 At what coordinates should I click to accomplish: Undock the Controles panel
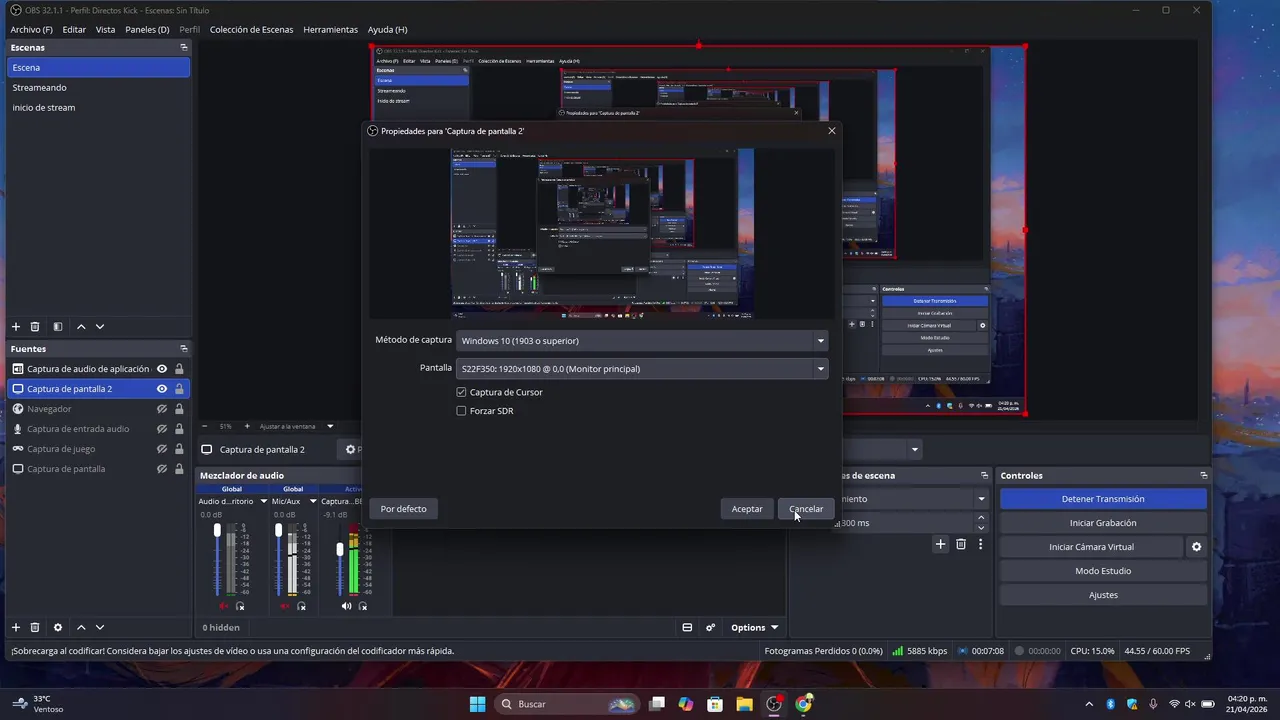(x=1204, y=476)
